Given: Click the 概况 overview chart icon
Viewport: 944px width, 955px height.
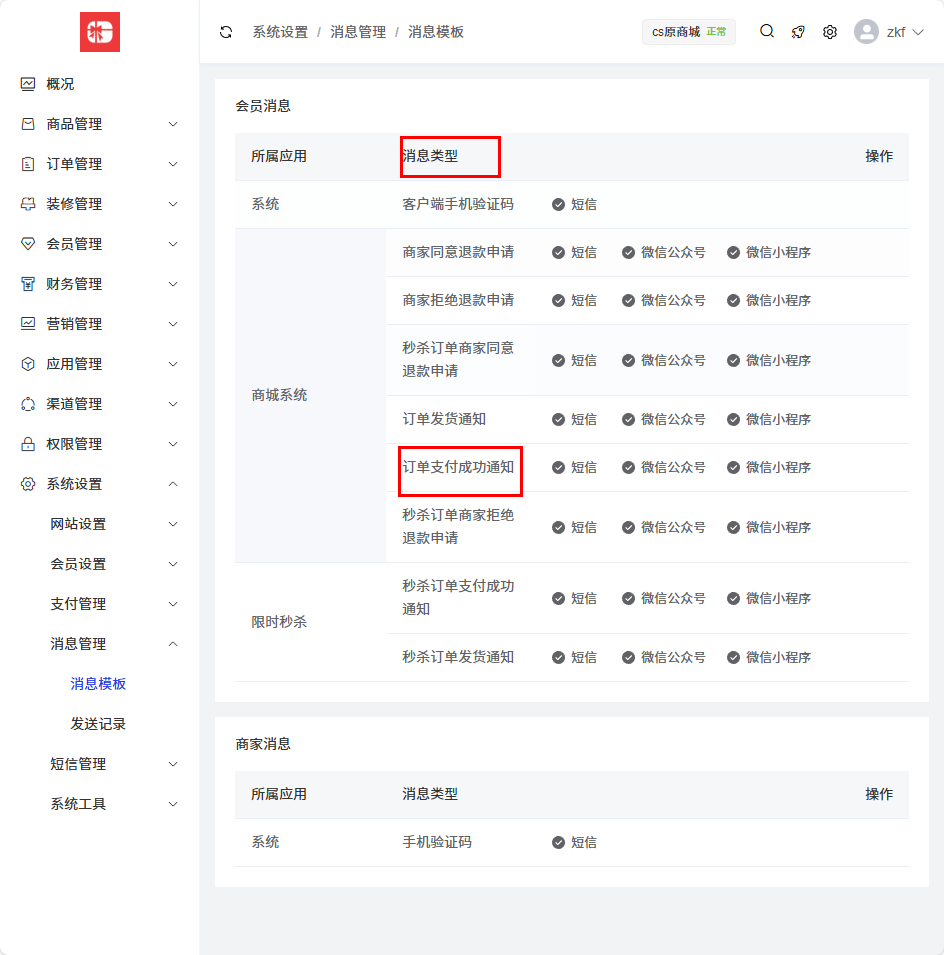Looking at the screenshot, I should pyautogui.click(x=28, y=84).
